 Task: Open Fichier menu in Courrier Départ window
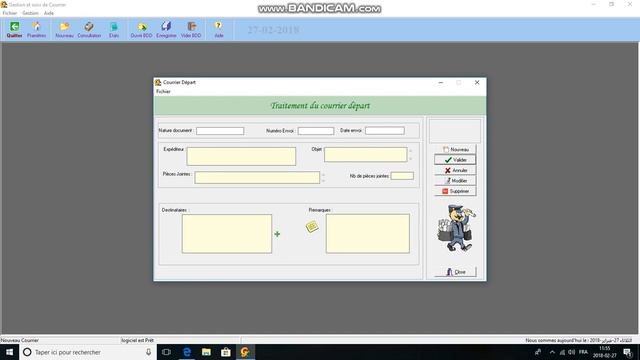163,91
